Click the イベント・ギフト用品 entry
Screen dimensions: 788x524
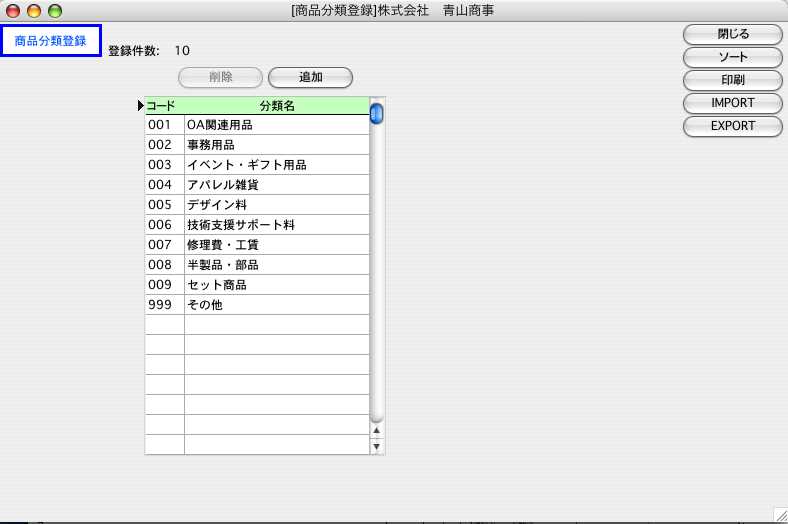[276, 165]
